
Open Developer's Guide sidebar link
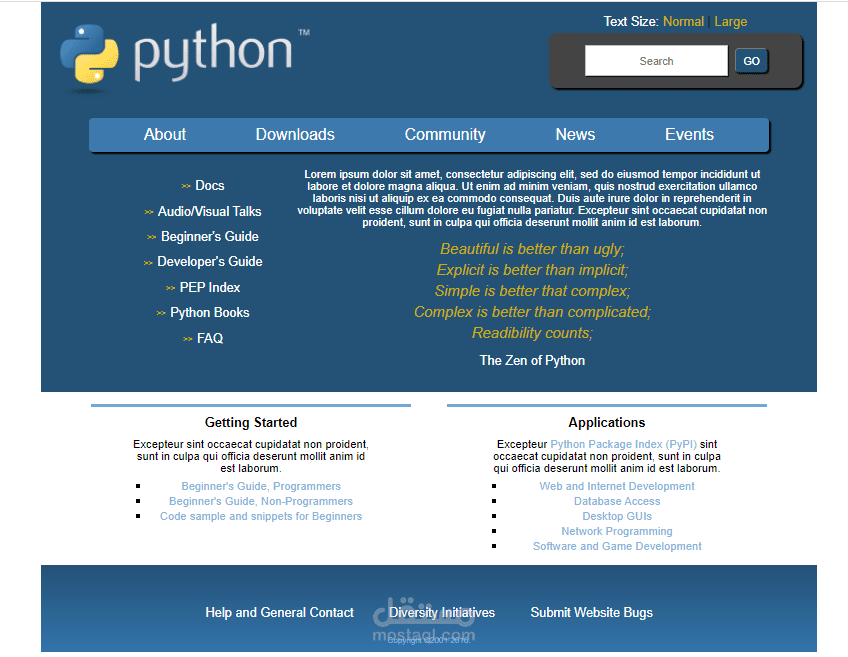coord(210,262)
